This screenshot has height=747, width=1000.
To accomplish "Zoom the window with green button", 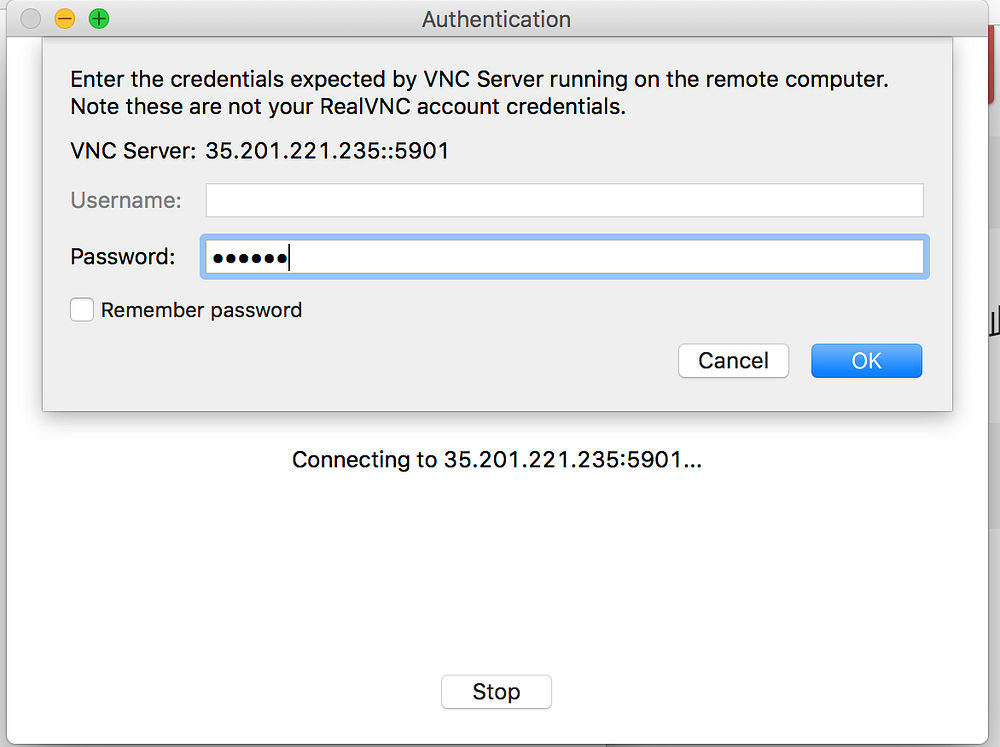I will [x=99, y=19].
